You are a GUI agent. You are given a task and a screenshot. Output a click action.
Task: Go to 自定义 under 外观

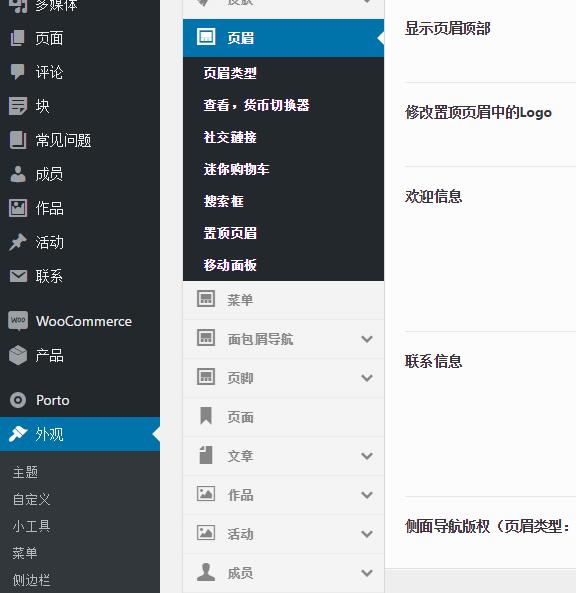click(x=31, y=500)
